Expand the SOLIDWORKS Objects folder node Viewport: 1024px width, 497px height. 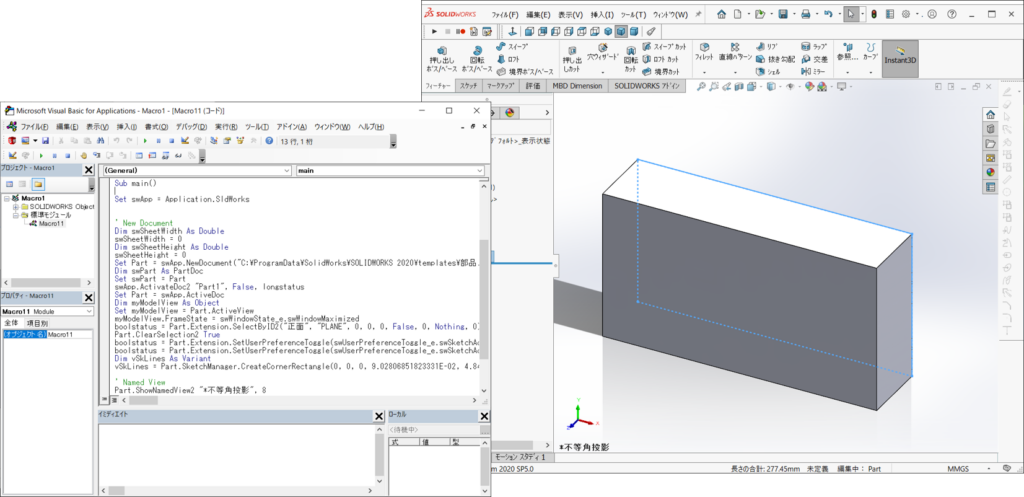point(16,206)
